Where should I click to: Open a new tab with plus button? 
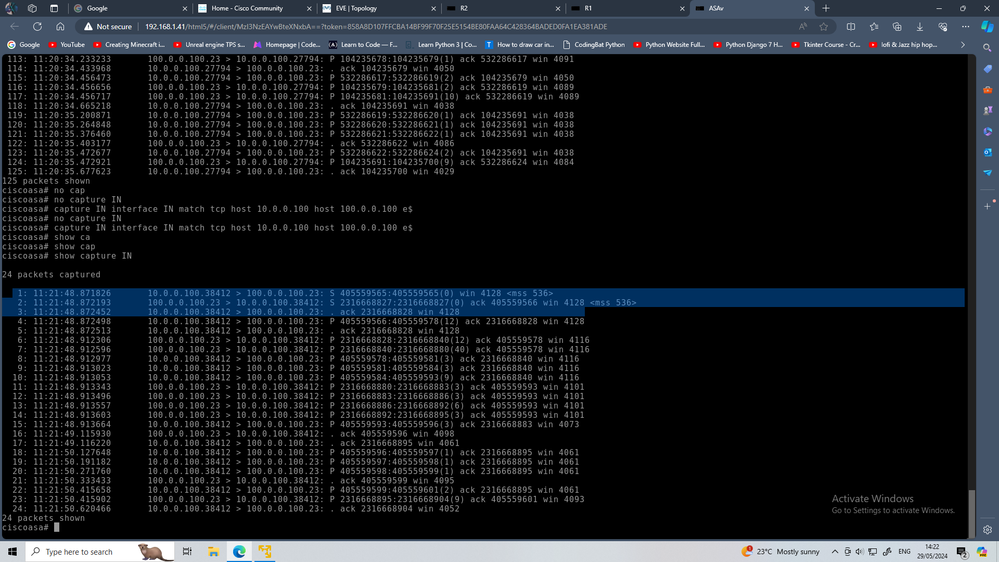pyautogui.click(x=826, y=8)
